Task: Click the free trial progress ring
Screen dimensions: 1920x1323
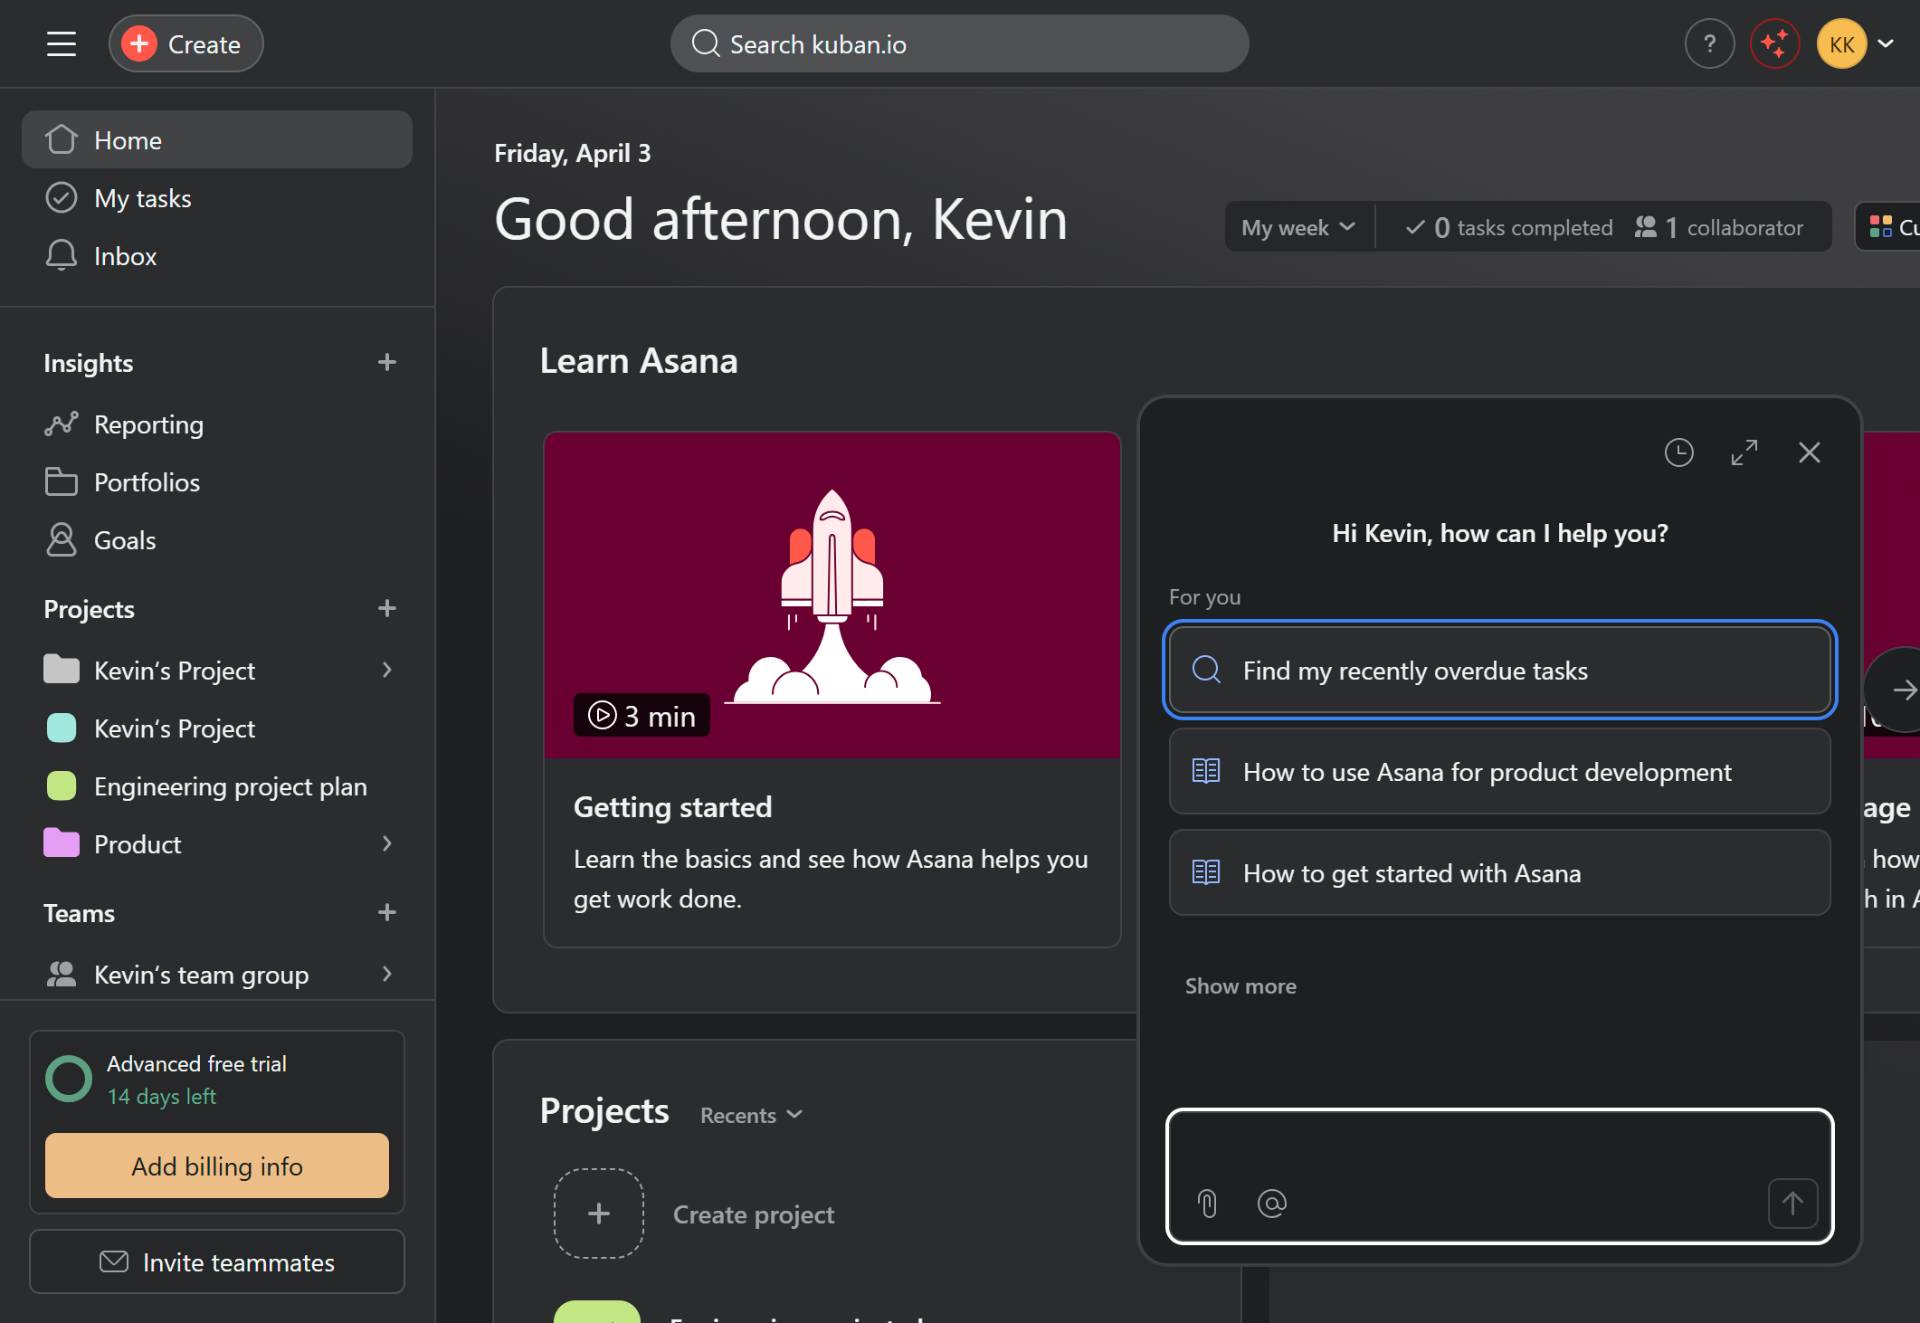Action: (69, 1079)
